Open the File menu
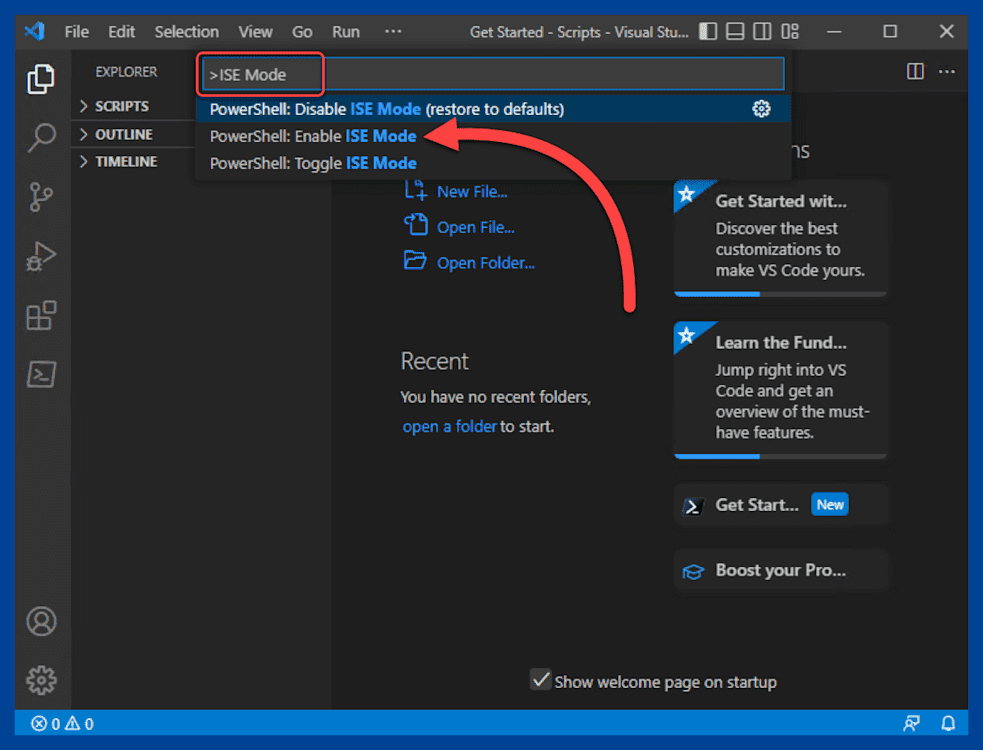This screenshot has width=983, height=750. pyautogui.click(x=76, y=31)
